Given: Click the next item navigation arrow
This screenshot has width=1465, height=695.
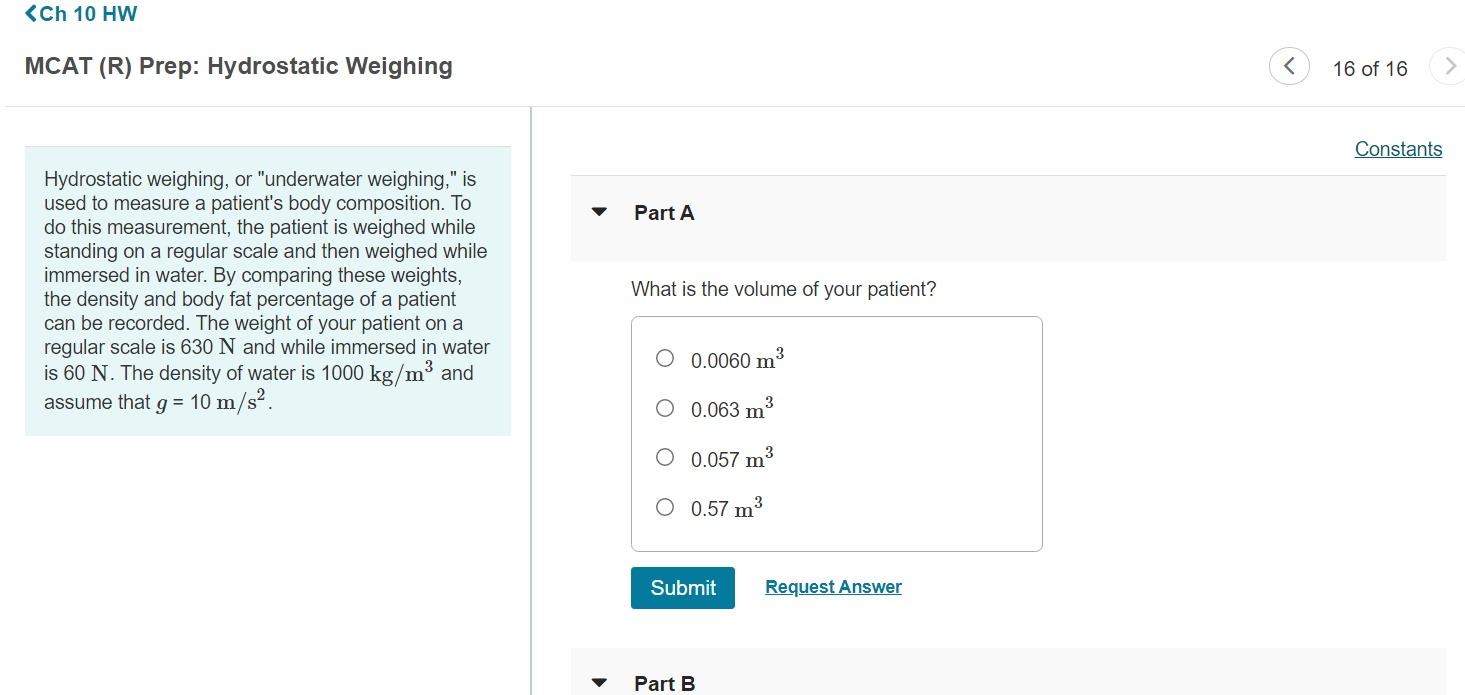Looking at the screenshot, I should (1450, 66).
